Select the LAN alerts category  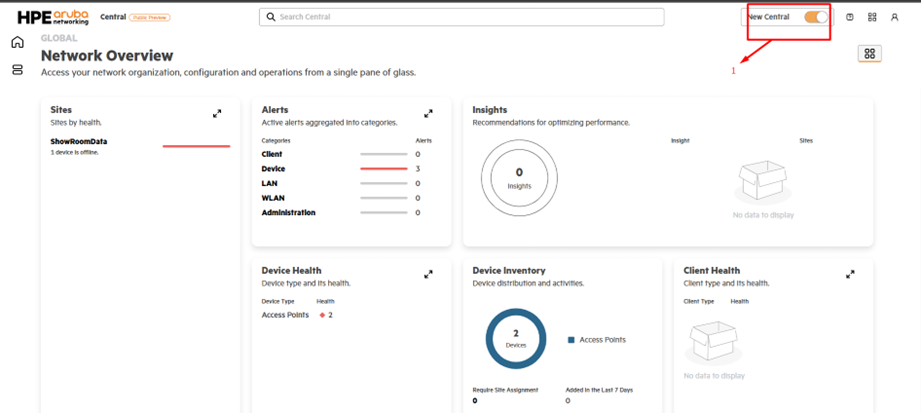coord(268,183)
